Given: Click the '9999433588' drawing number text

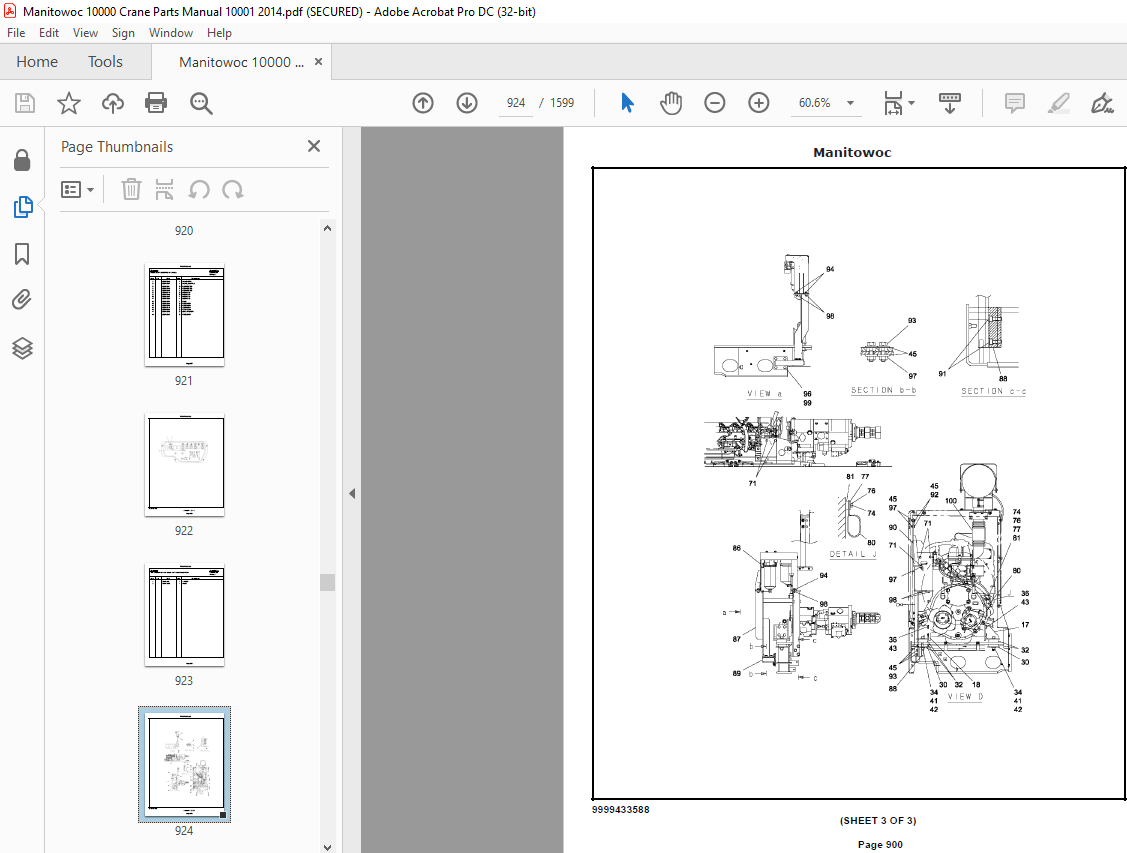Looking at the screenshot, I should pos(620,810).
